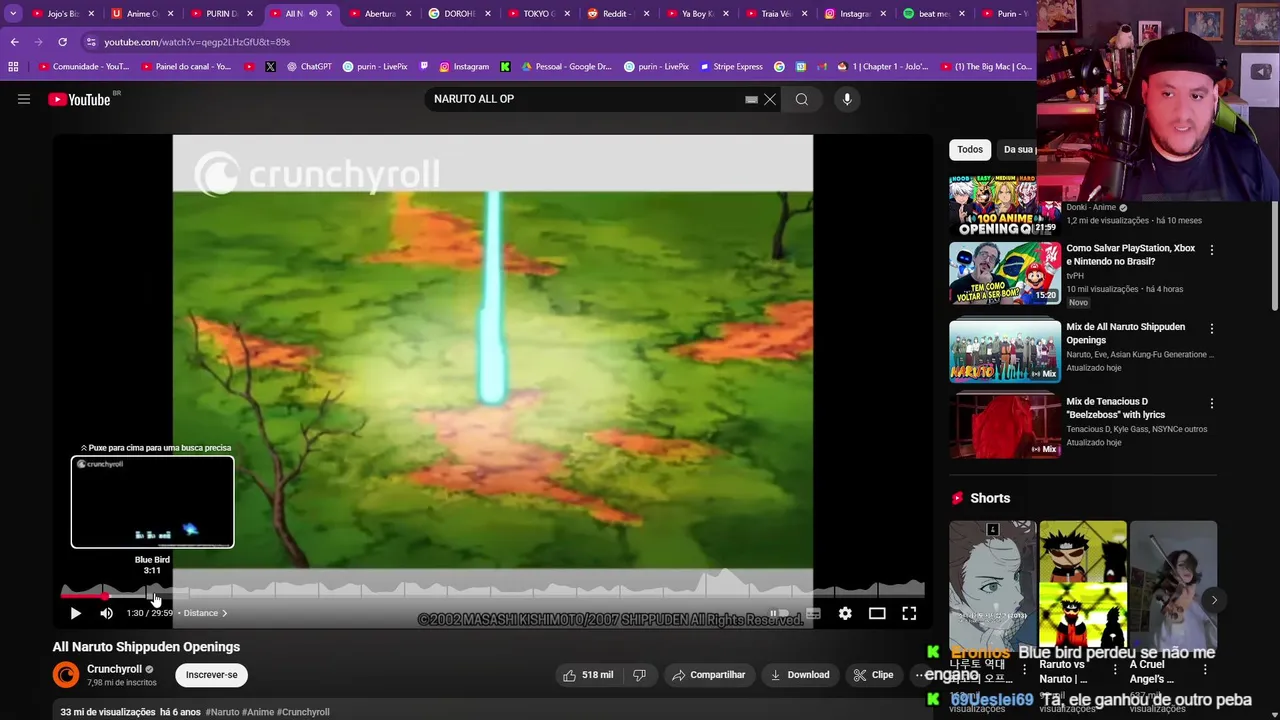Mute the video with the speaker icon
1280x720 pixels.
pos(106,613)
